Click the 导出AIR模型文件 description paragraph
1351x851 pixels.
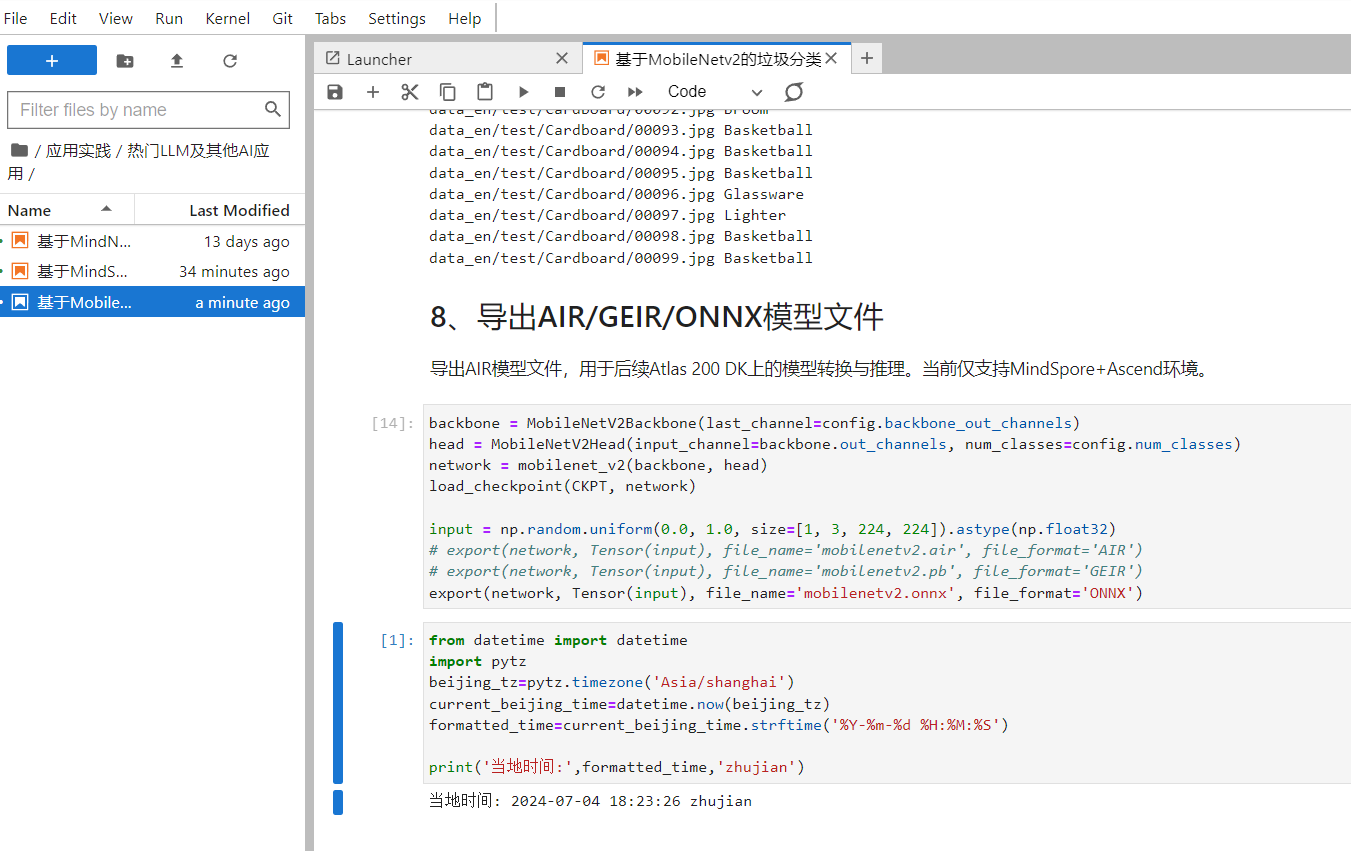point(821,369)
